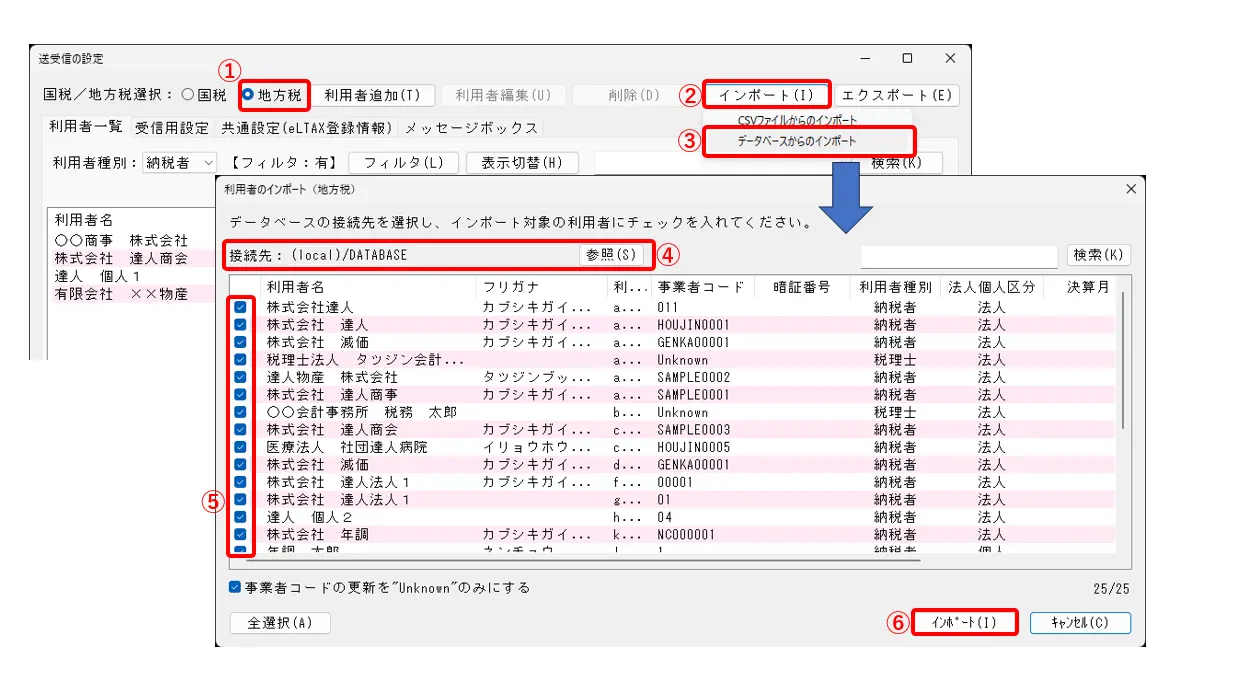1252x675 pixels.
Task: Open the インポート(I) menu button in 送受信の設定
Action: [766, 95]
